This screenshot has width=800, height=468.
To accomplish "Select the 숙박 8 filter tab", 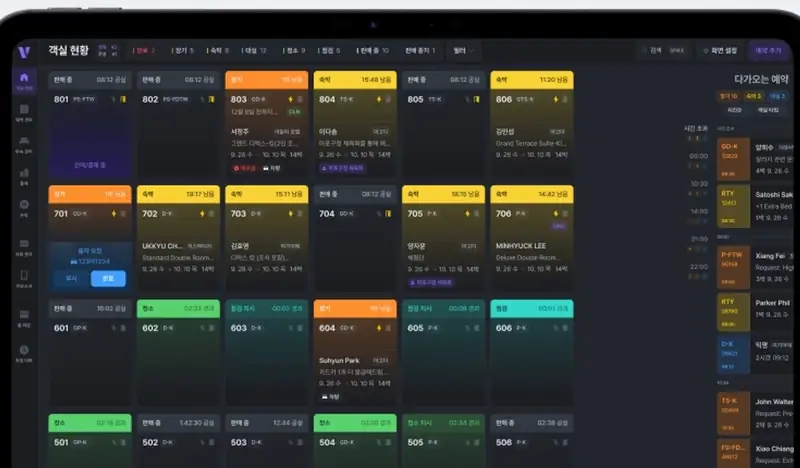I will (x=218, y=51).
